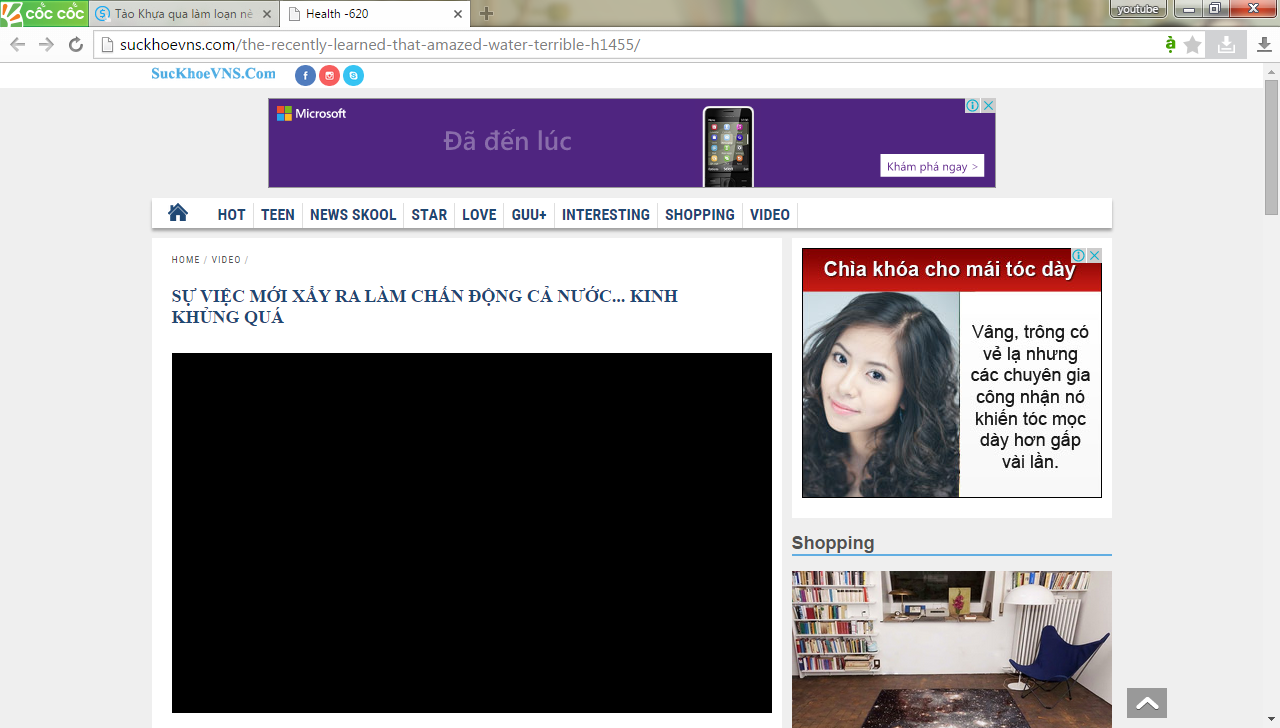Open the downloads arrow in the toolbar
Image resolution: width=1280 pixels, height=728 pixels.
pos(1264,44)
